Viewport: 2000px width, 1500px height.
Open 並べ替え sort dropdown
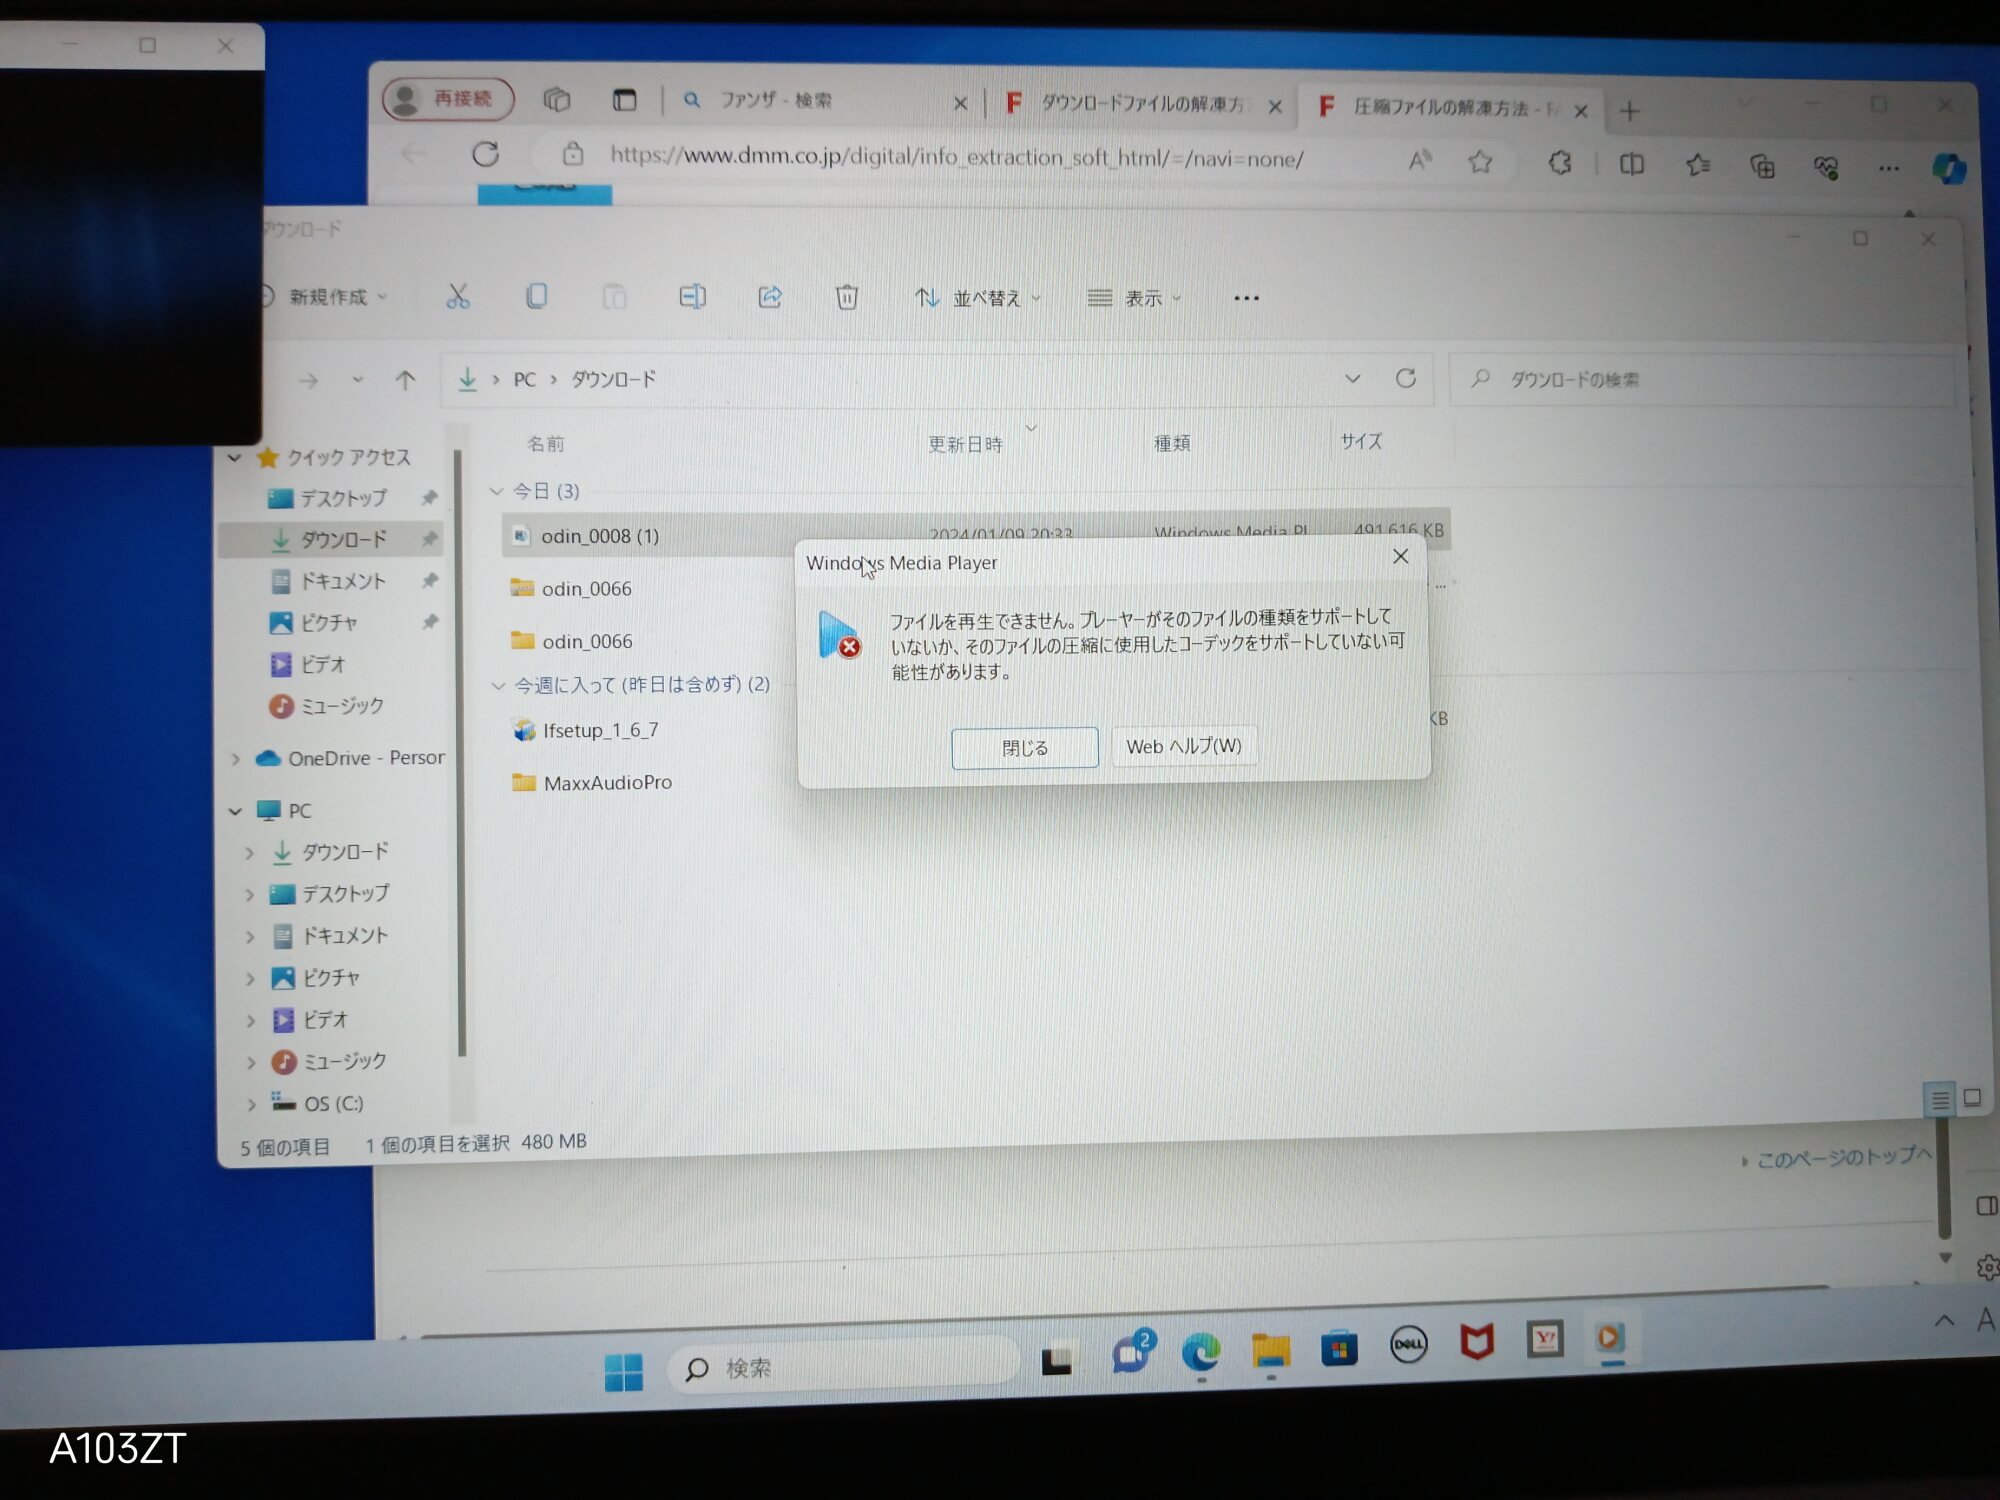(x=978, y=298)
